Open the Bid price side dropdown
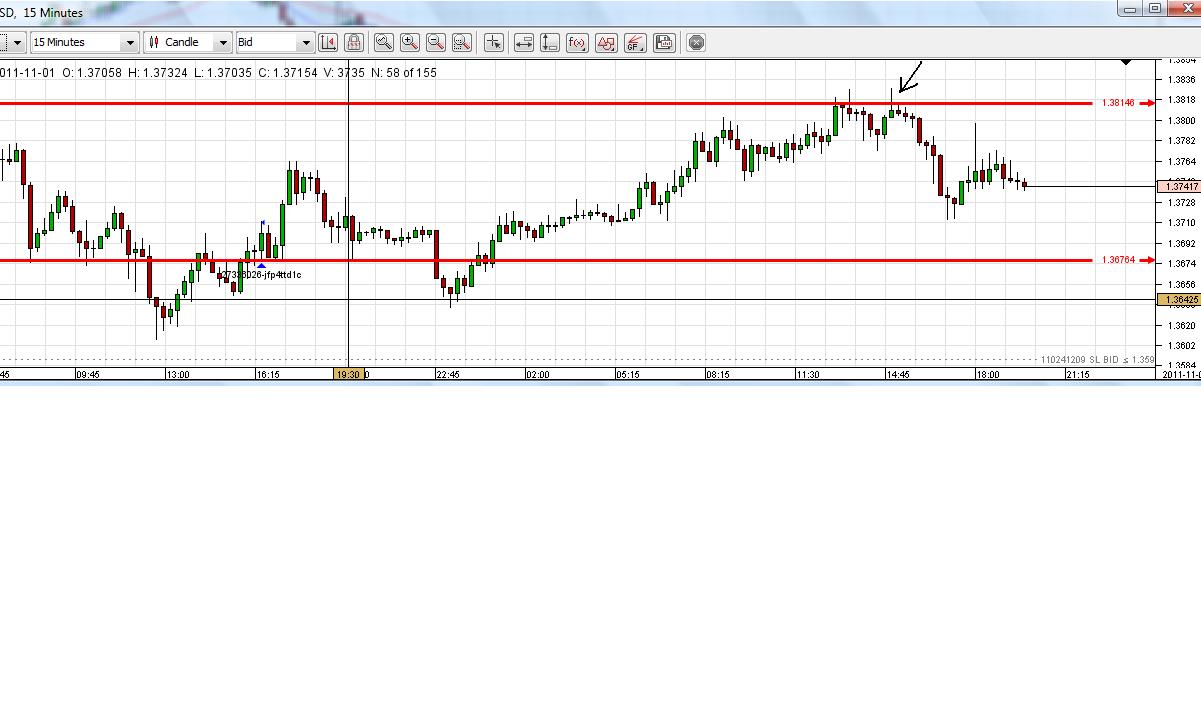This screenshot has width=1201, height=705. tap(276, 42)
